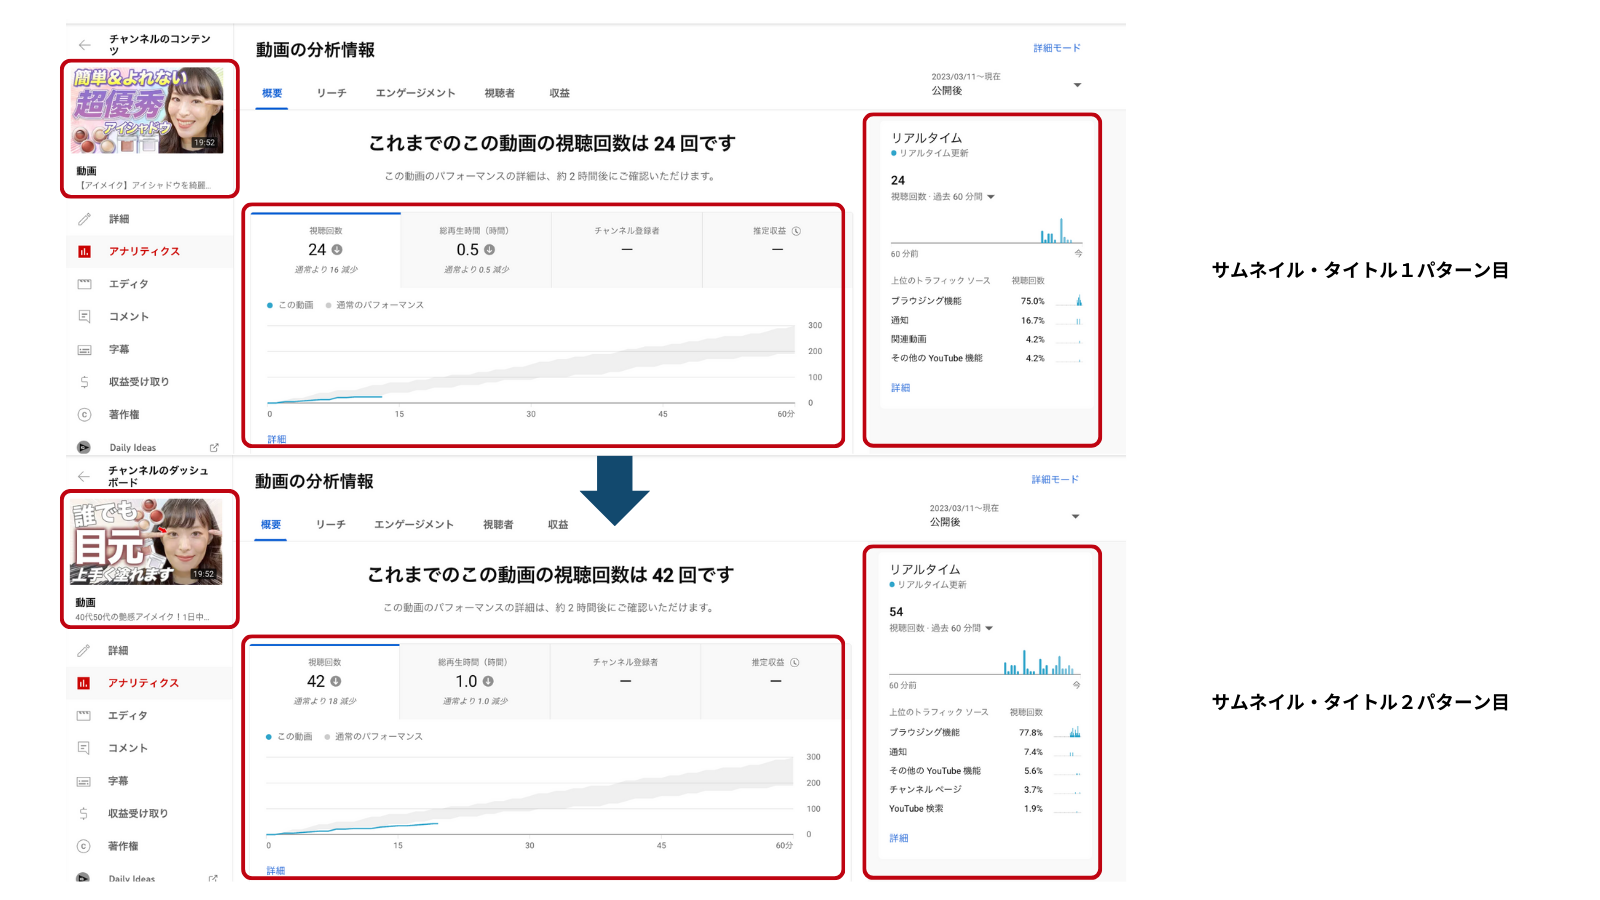Open コメント in the sidebar under the 超優秀 thumbnail

click(x=128, y=317)
